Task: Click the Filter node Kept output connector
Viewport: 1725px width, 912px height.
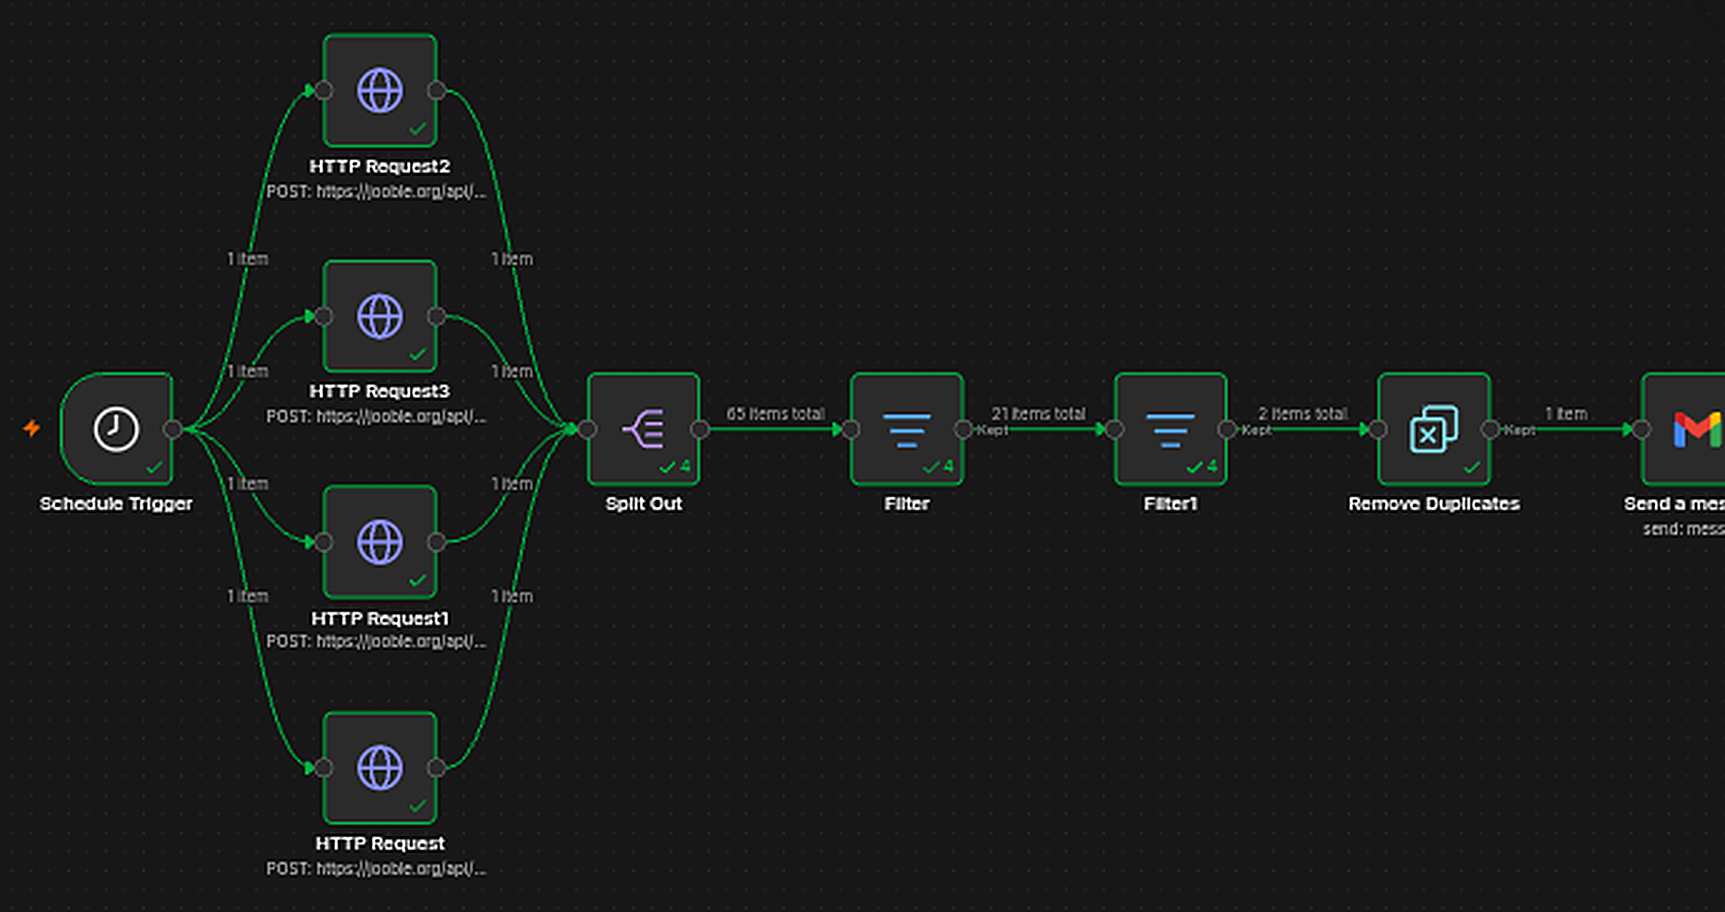Action: point(963,429)
